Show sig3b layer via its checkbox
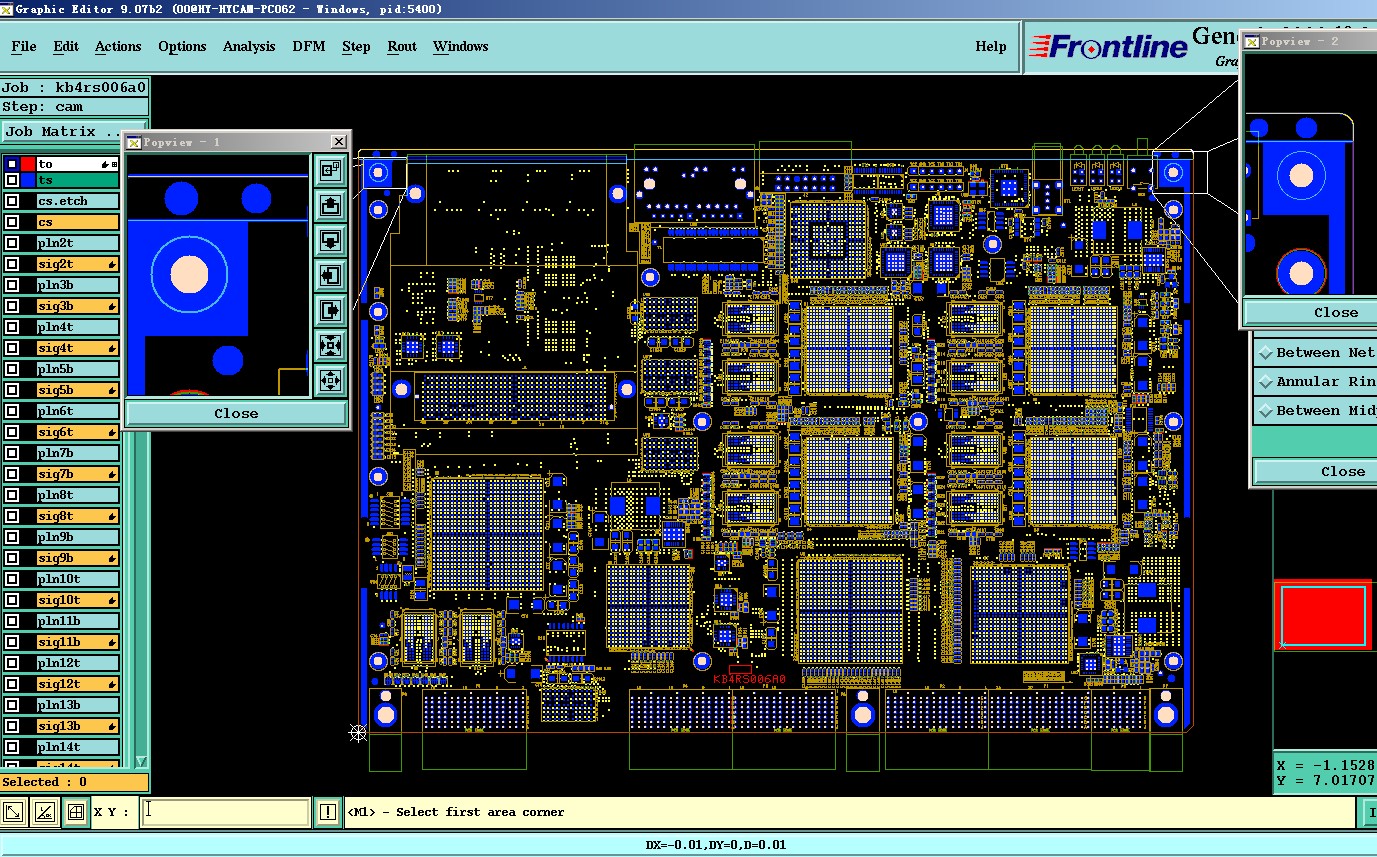 coord(12,306)
